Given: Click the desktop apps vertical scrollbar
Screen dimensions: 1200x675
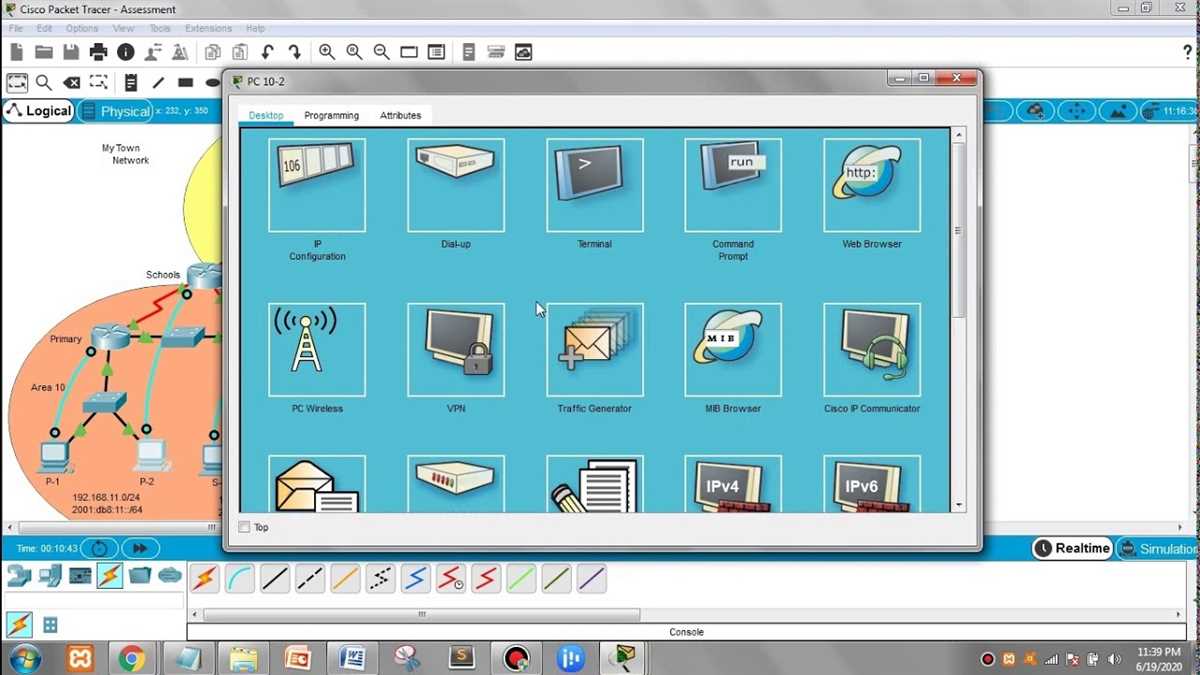Looking at the screenshot, I should click(x=958, y=230).
